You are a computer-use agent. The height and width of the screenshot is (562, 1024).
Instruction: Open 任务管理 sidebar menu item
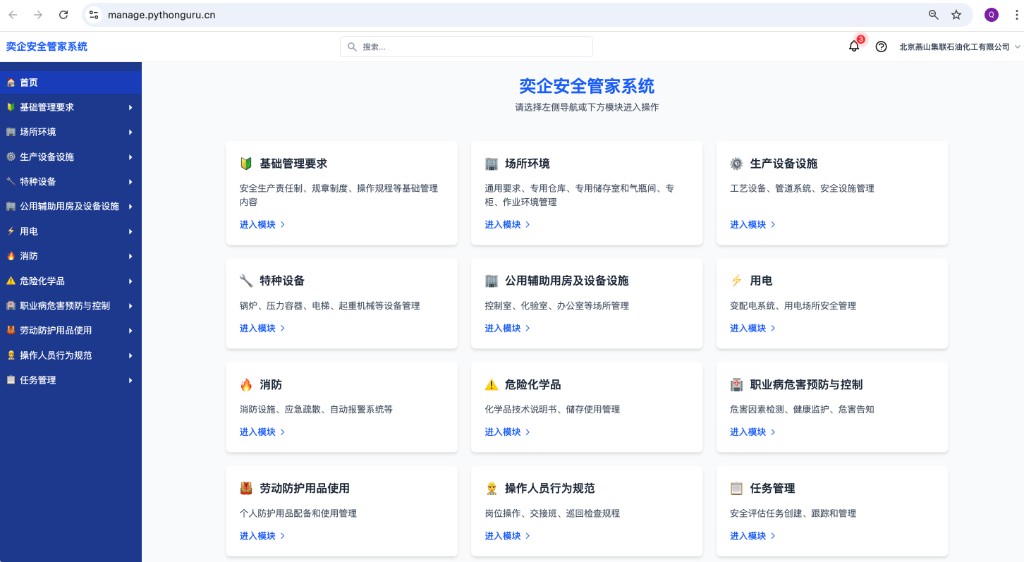71,380
